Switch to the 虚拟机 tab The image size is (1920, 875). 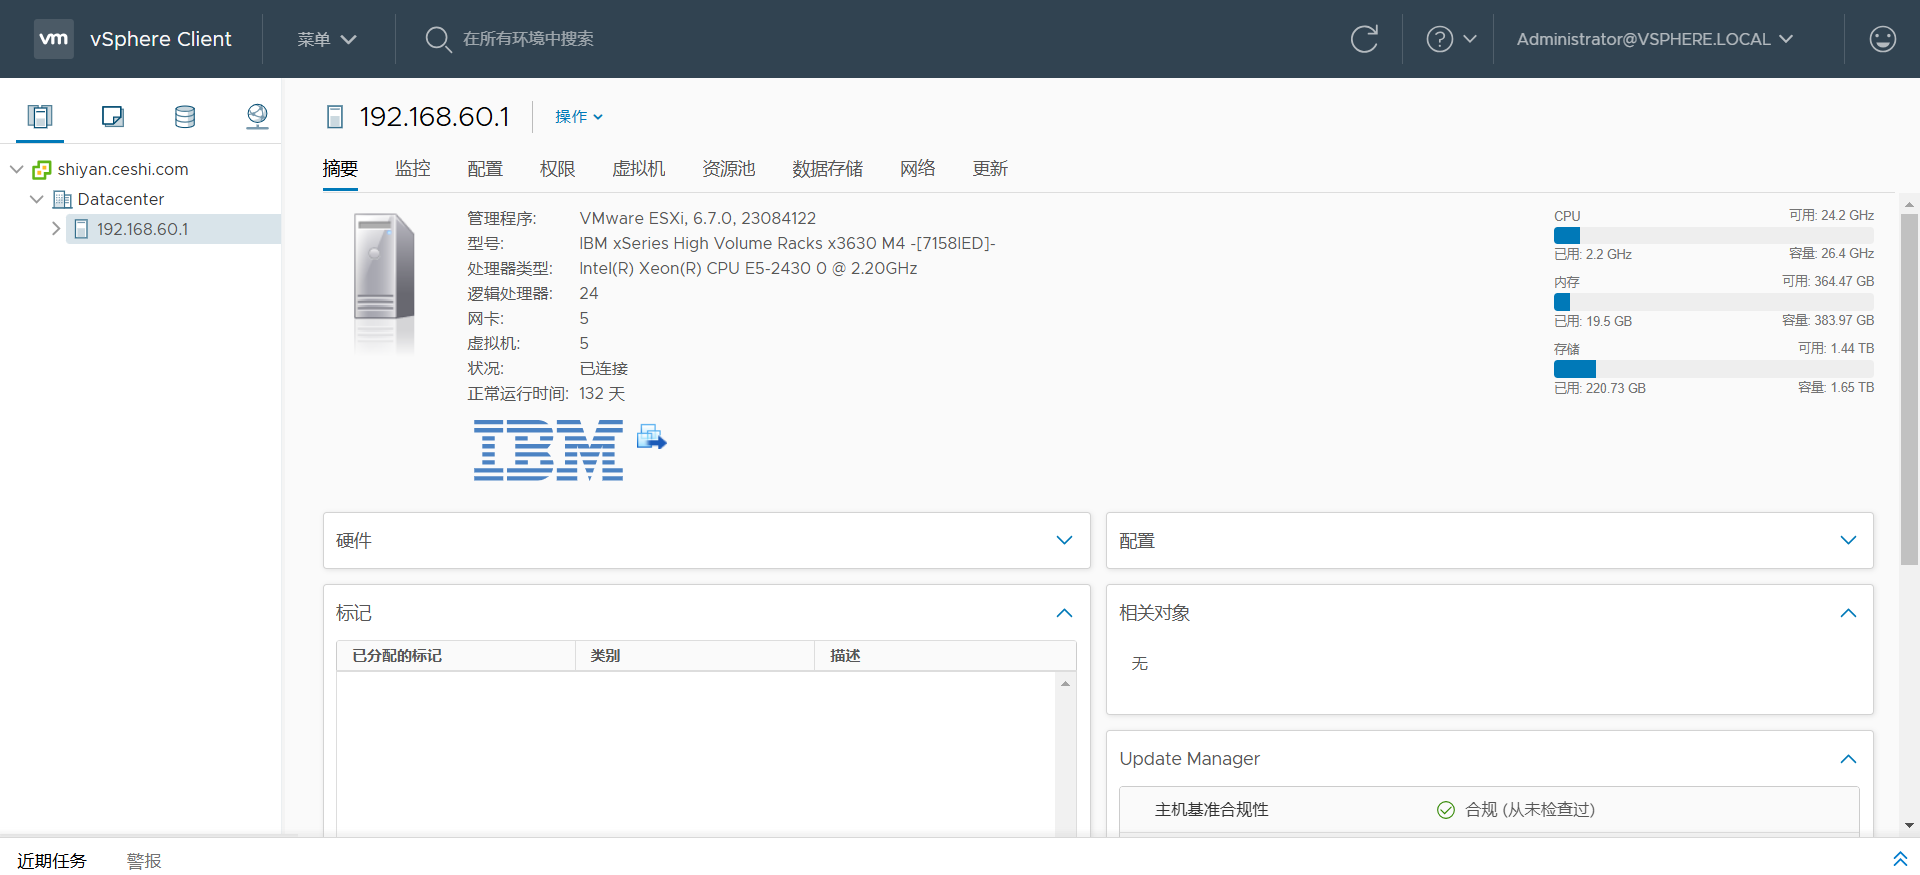638,169
